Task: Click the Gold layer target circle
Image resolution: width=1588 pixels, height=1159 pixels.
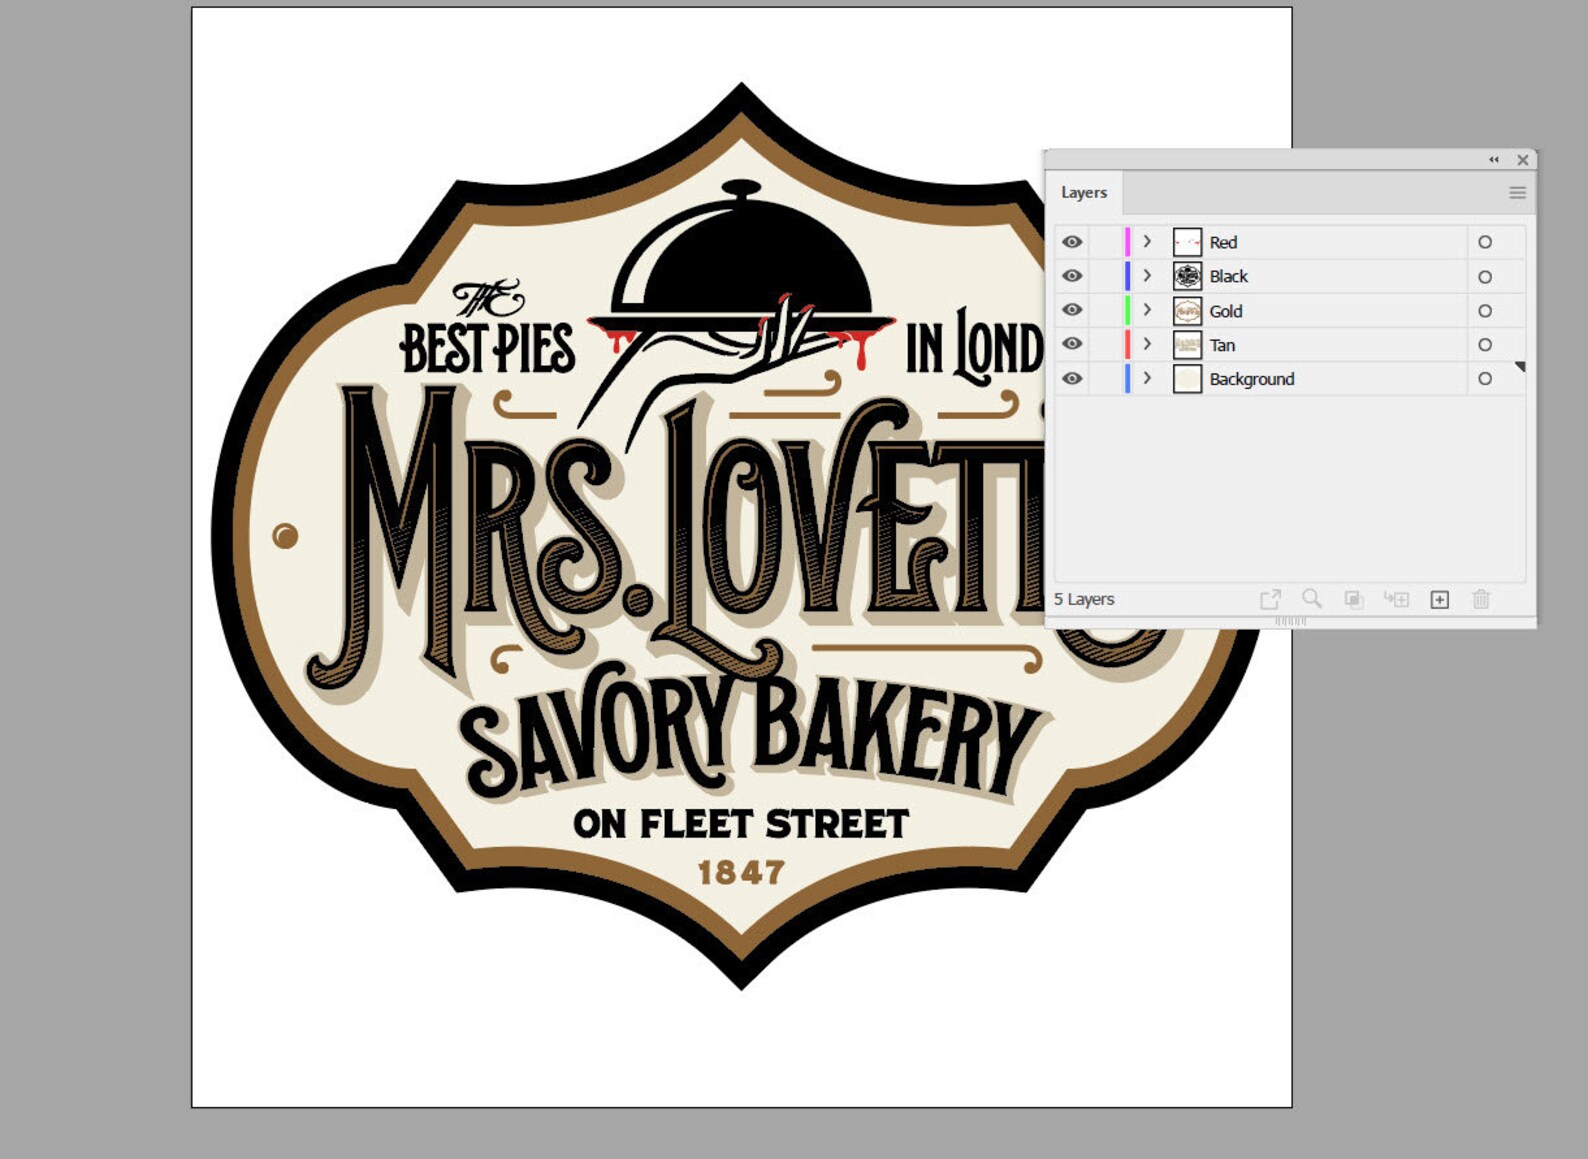Action: pos(1485,311)
